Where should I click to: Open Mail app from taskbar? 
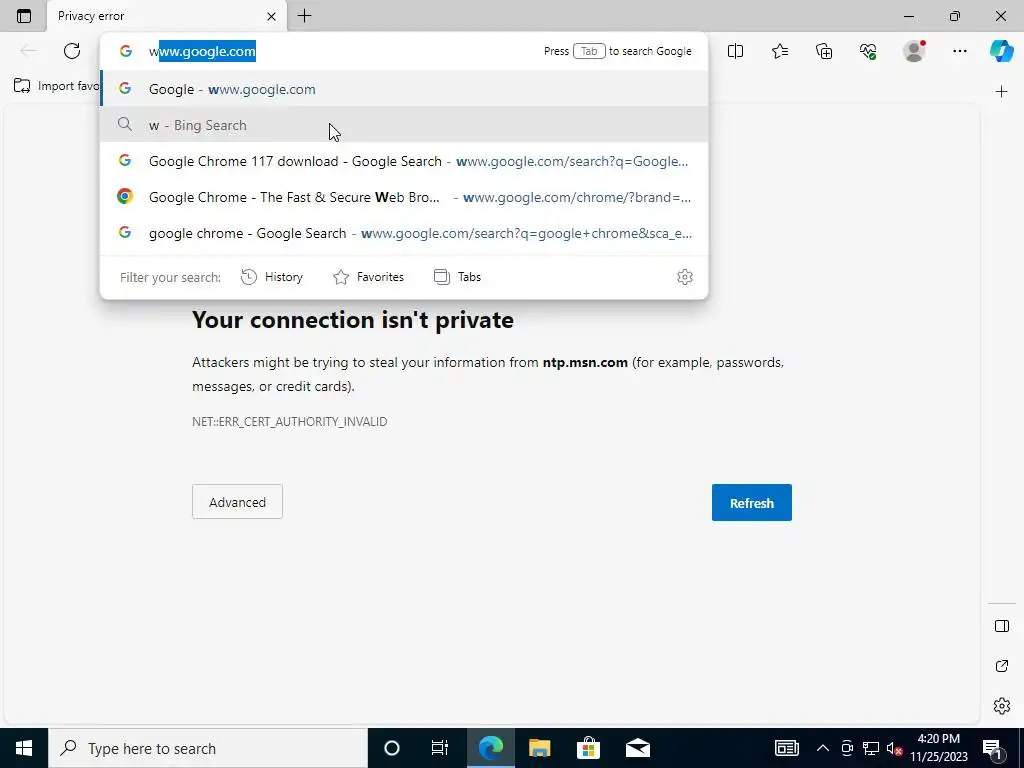point(637,748)
